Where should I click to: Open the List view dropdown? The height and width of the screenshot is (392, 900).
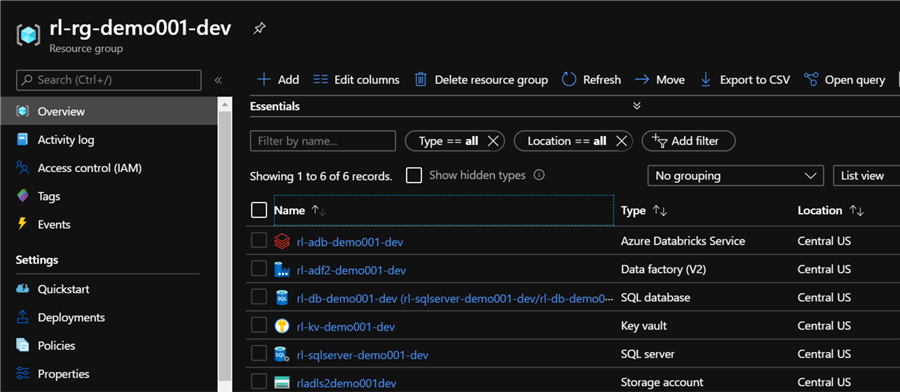tap(866, 176)
